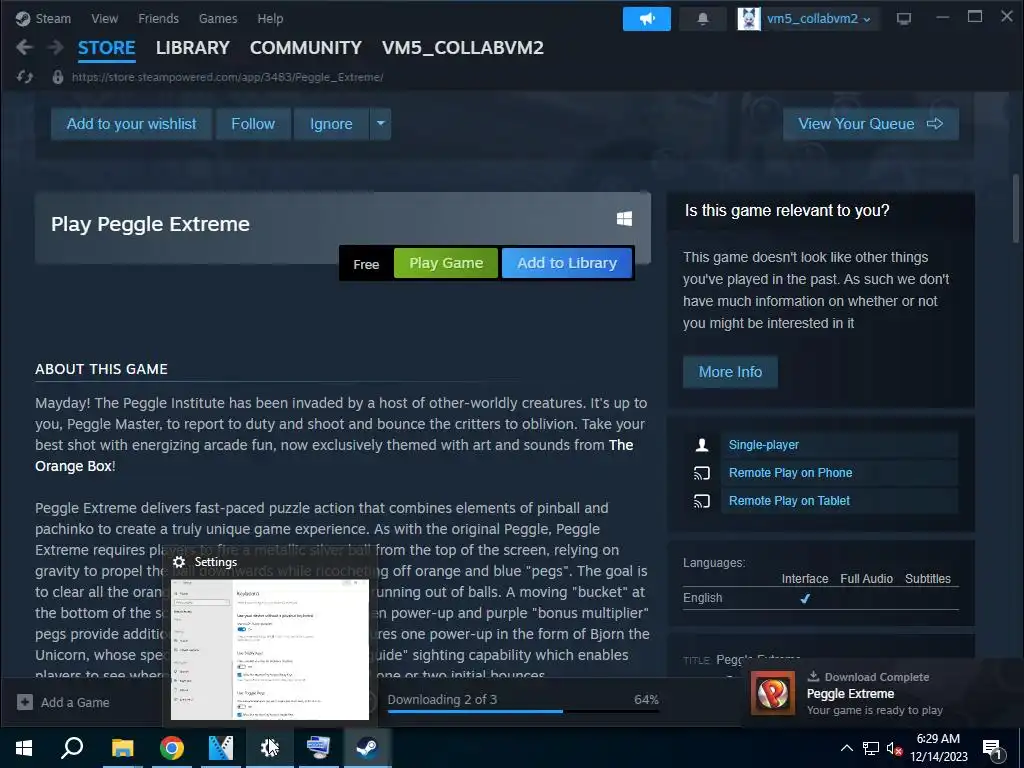
Task: Open the announcements megaphone button
Action: click(x=647, y=19)
